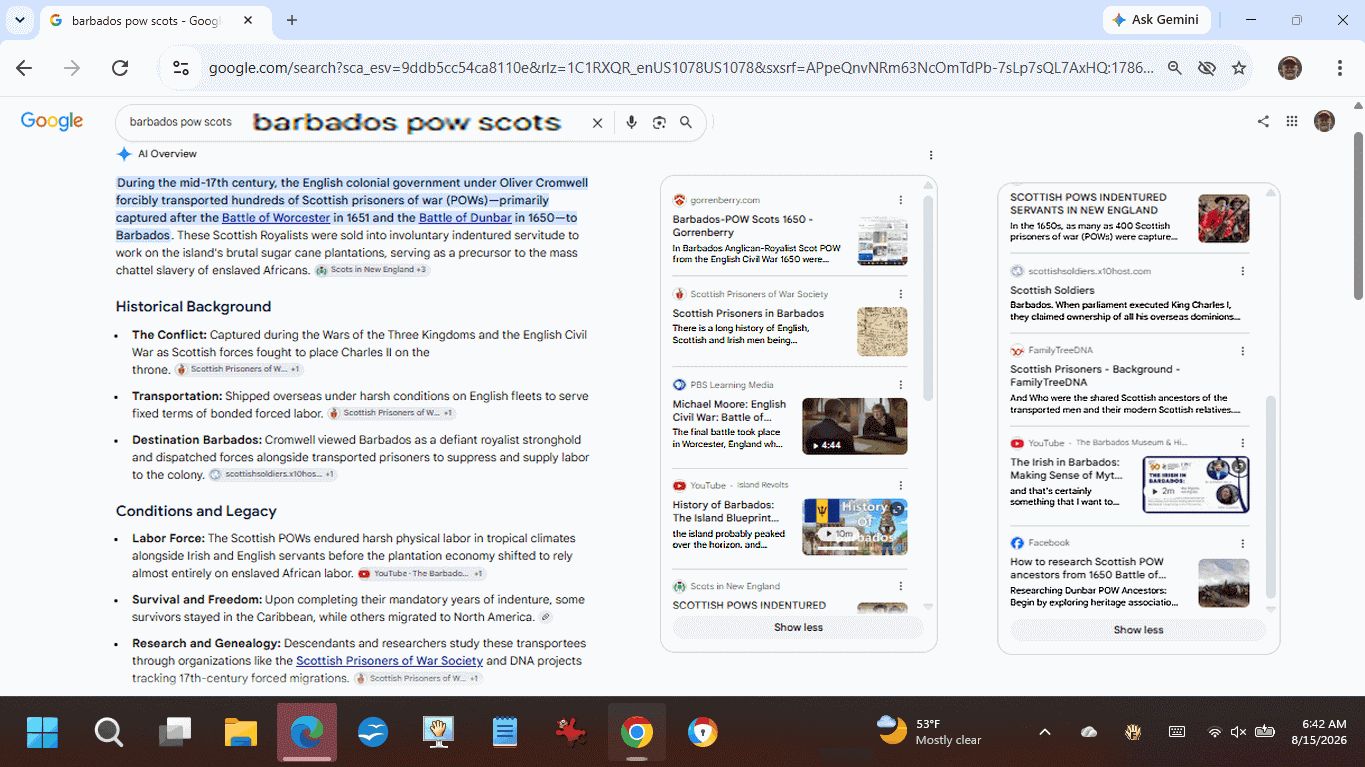Submit search using the magnifier icon
This screenshot has height=767, width=1365.
[686, 122]
